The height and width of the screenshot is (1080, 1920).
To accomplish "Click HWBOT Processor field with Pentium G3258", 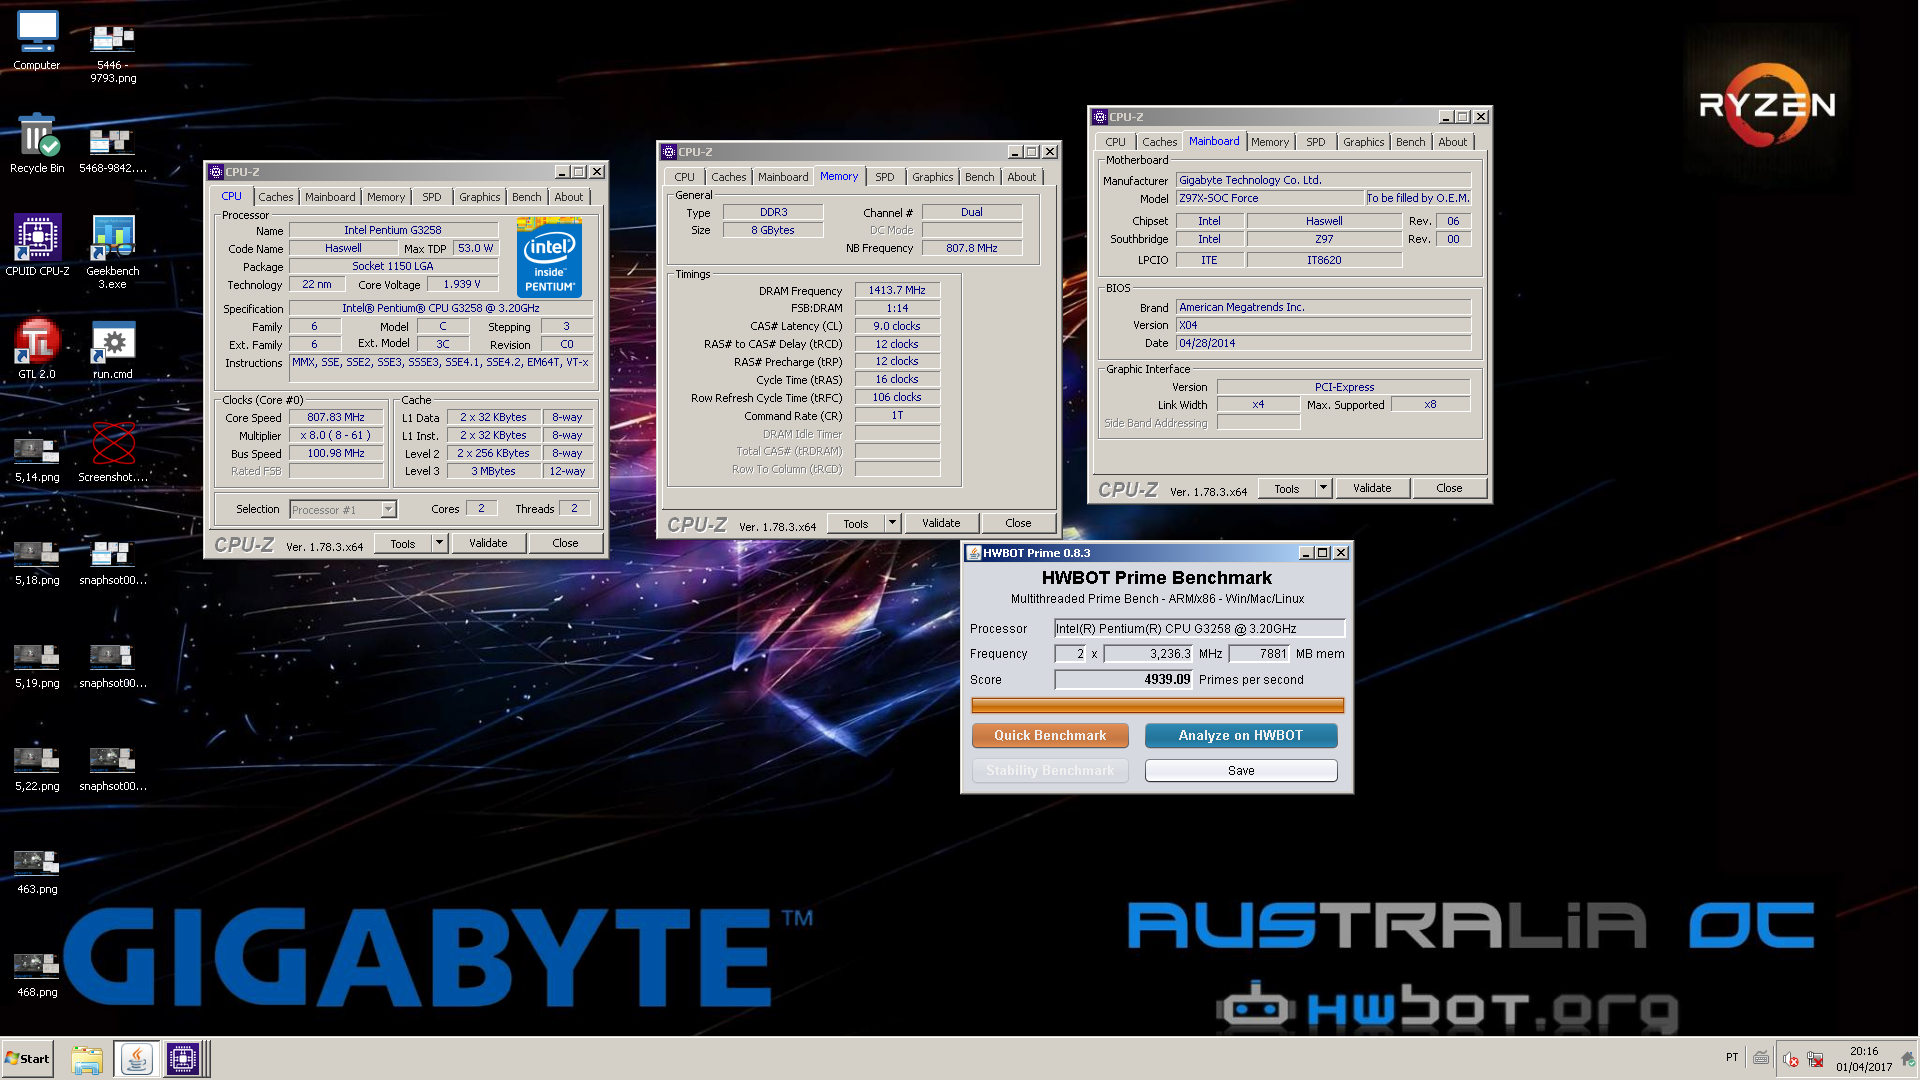I will 1199,628.
